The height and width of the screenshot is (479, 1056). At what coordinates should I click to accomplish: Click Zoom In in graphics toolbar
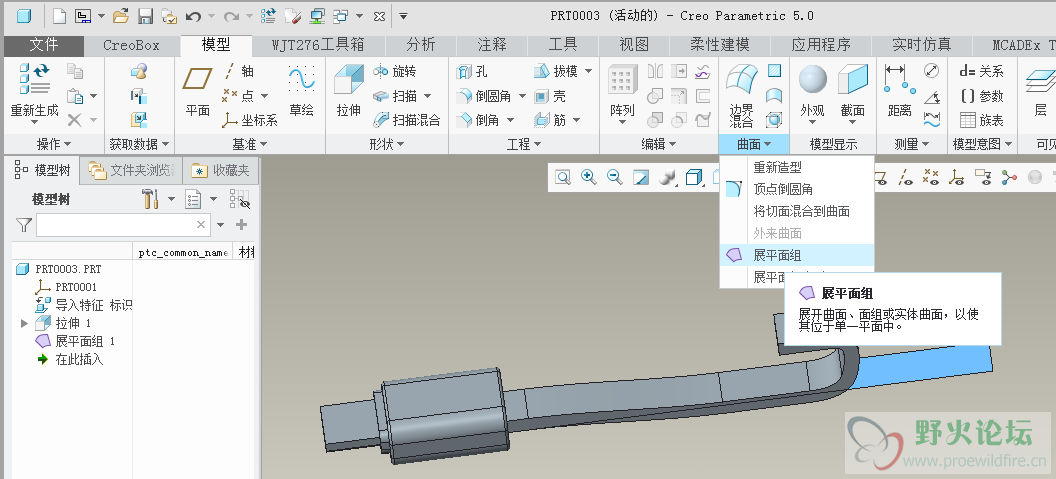(x=589, y=177)
